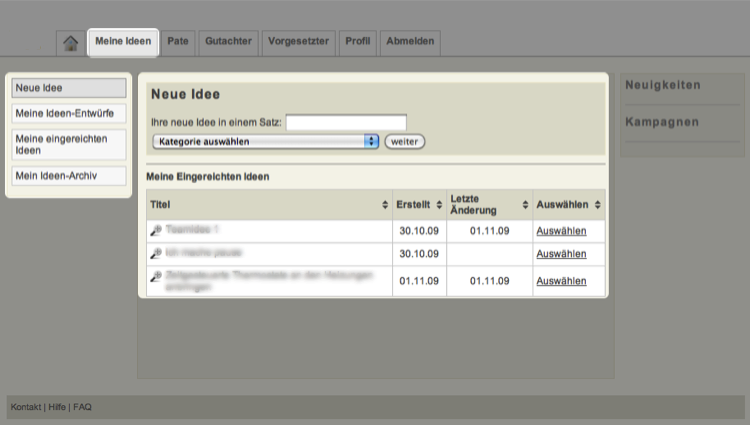Open the FAQ link in footer

82,407
